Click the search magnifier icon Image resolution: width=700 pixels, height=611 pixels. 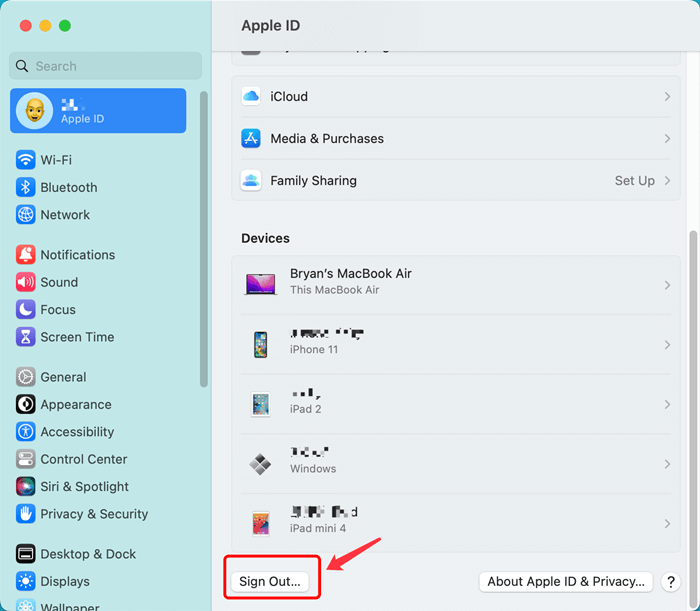(22, 66)
